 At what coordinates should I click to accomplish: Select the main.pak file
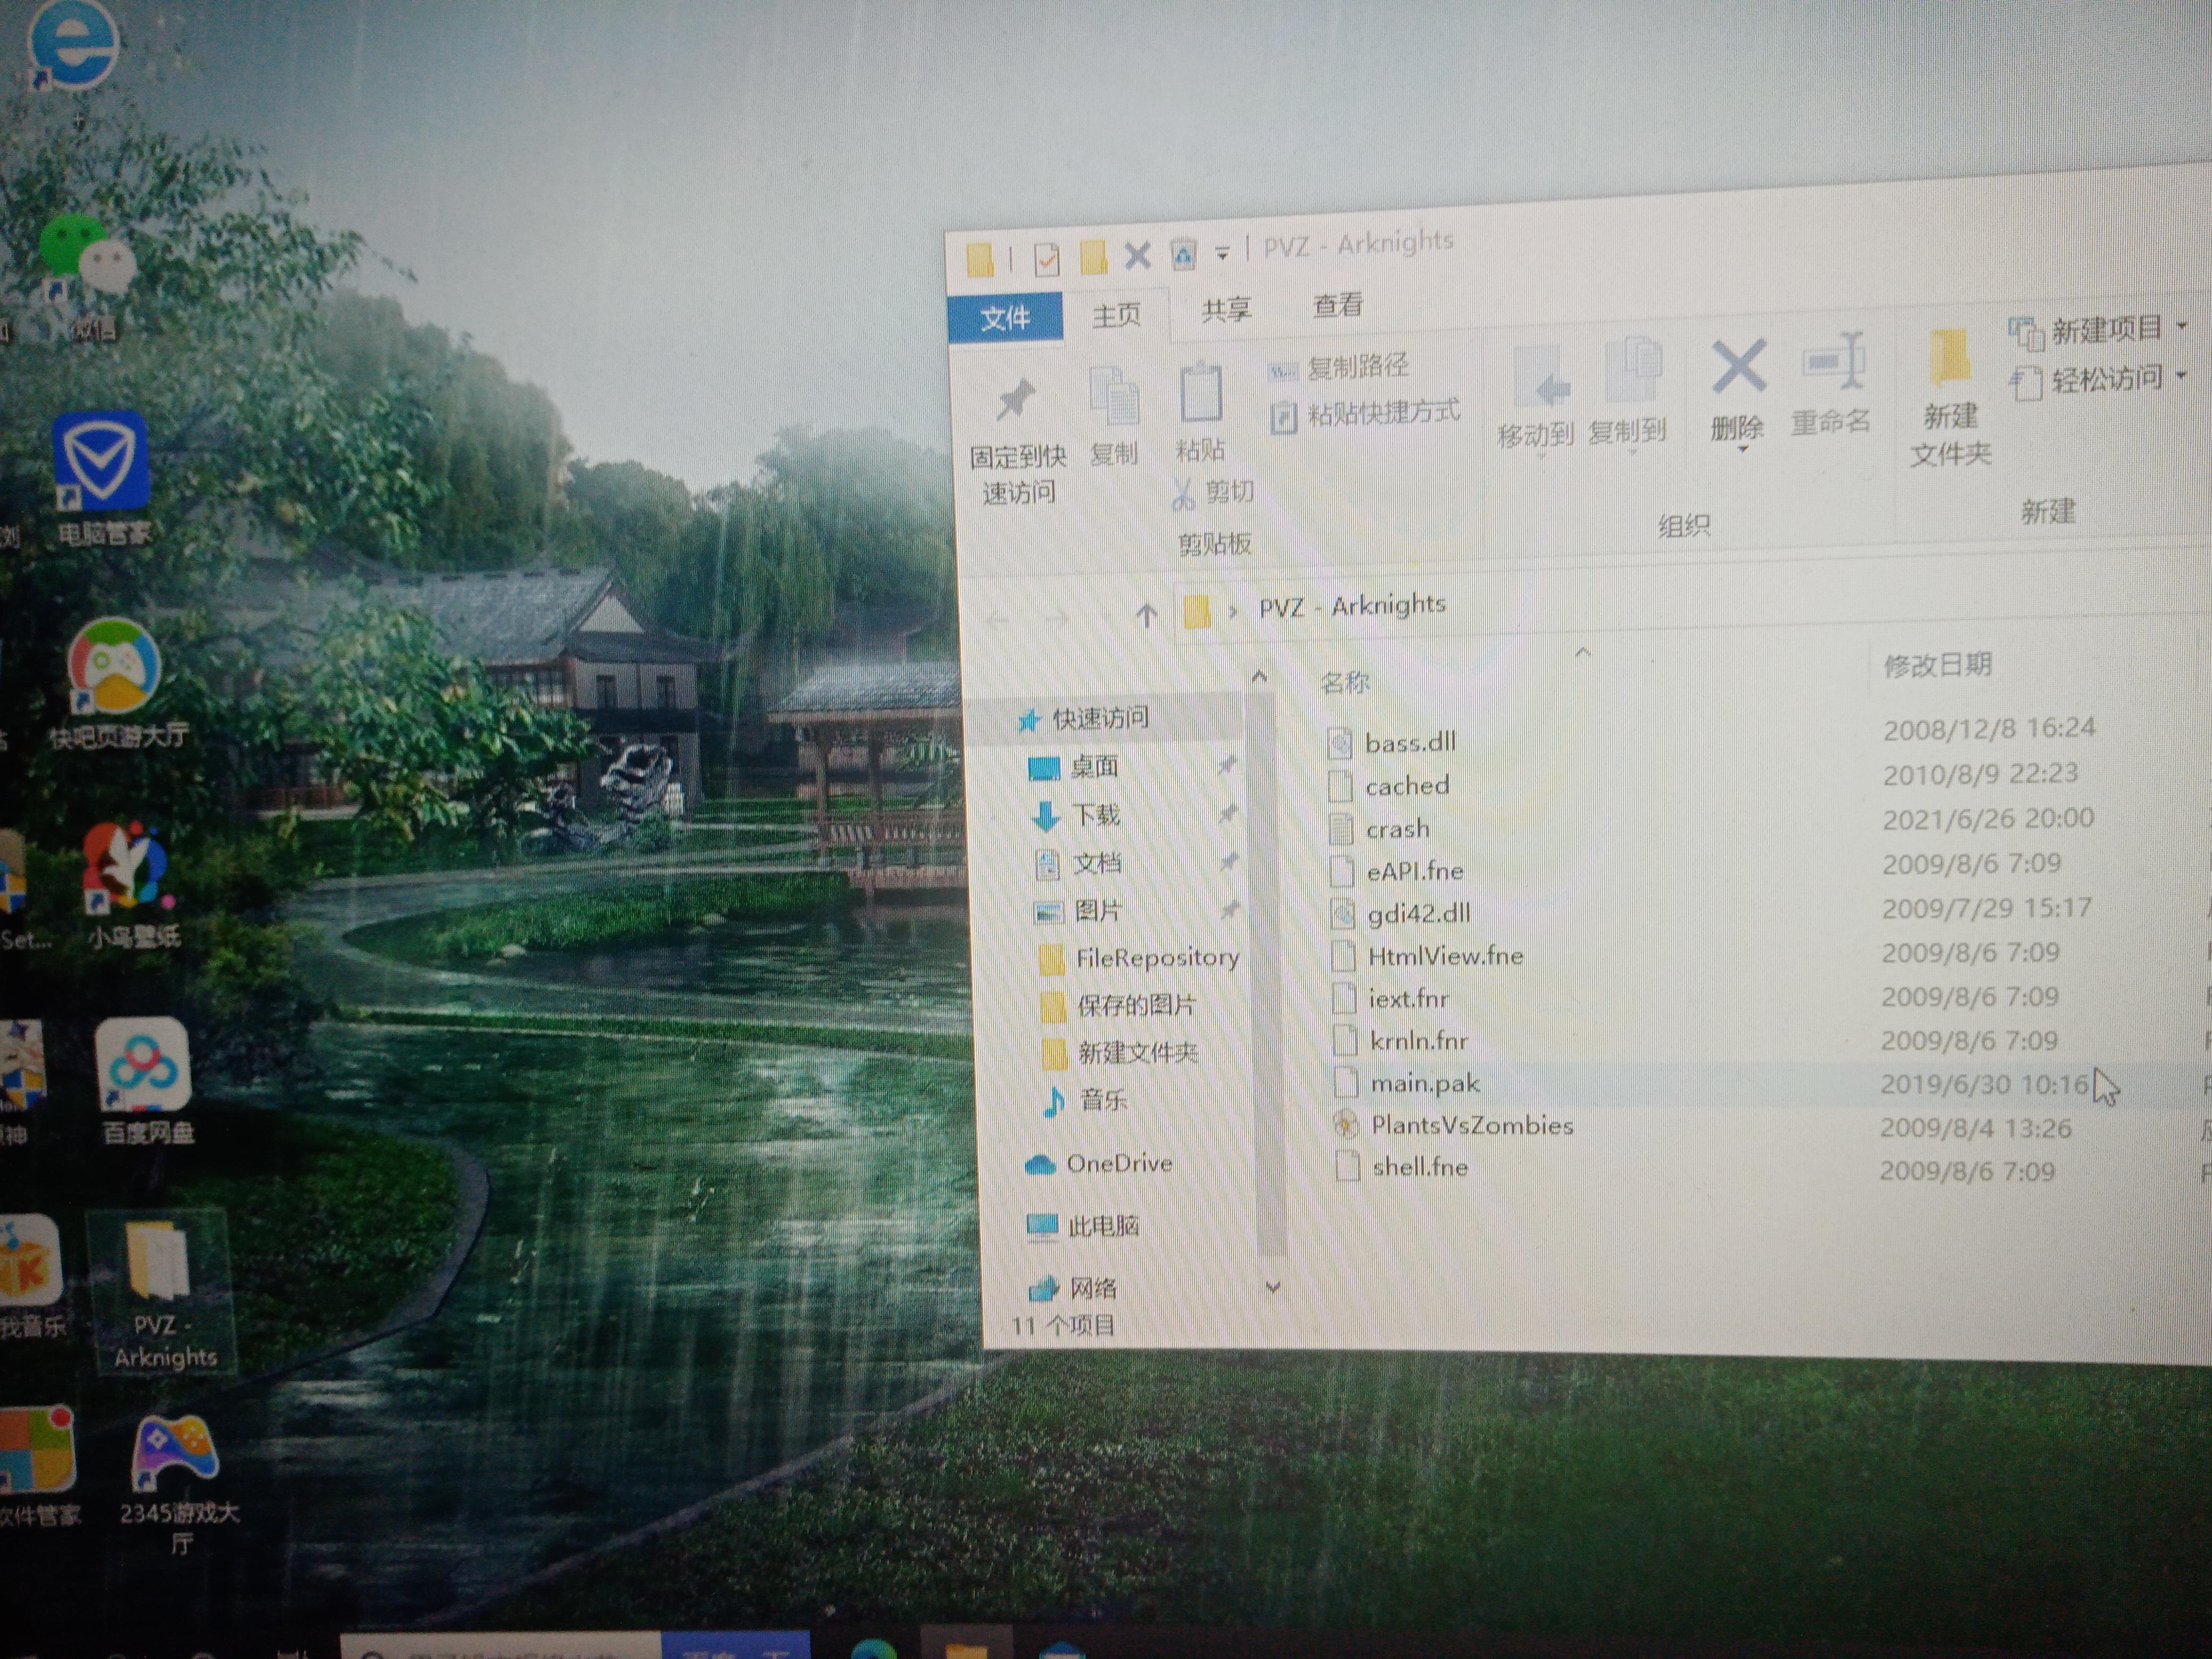[1407, 1083]
